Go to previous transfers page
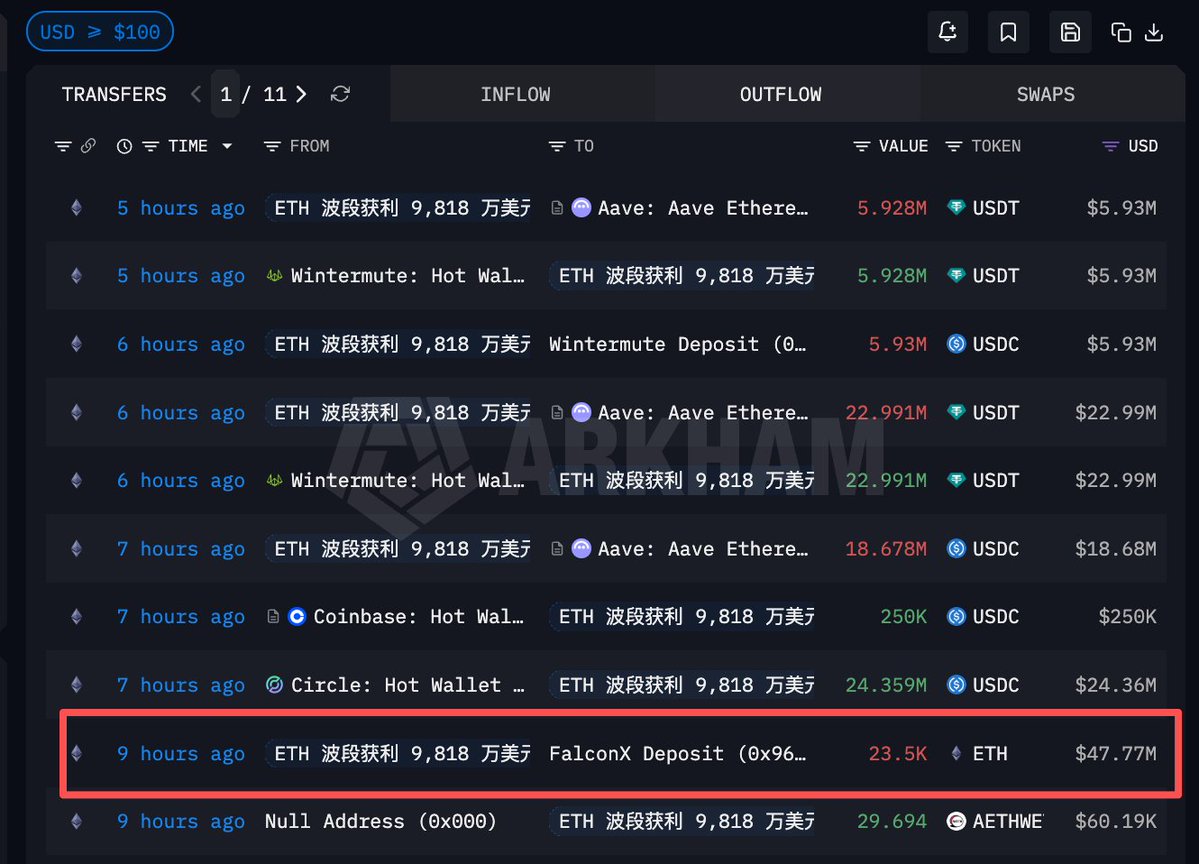This screenshot has height=864, width=1199. coord(196,94)
